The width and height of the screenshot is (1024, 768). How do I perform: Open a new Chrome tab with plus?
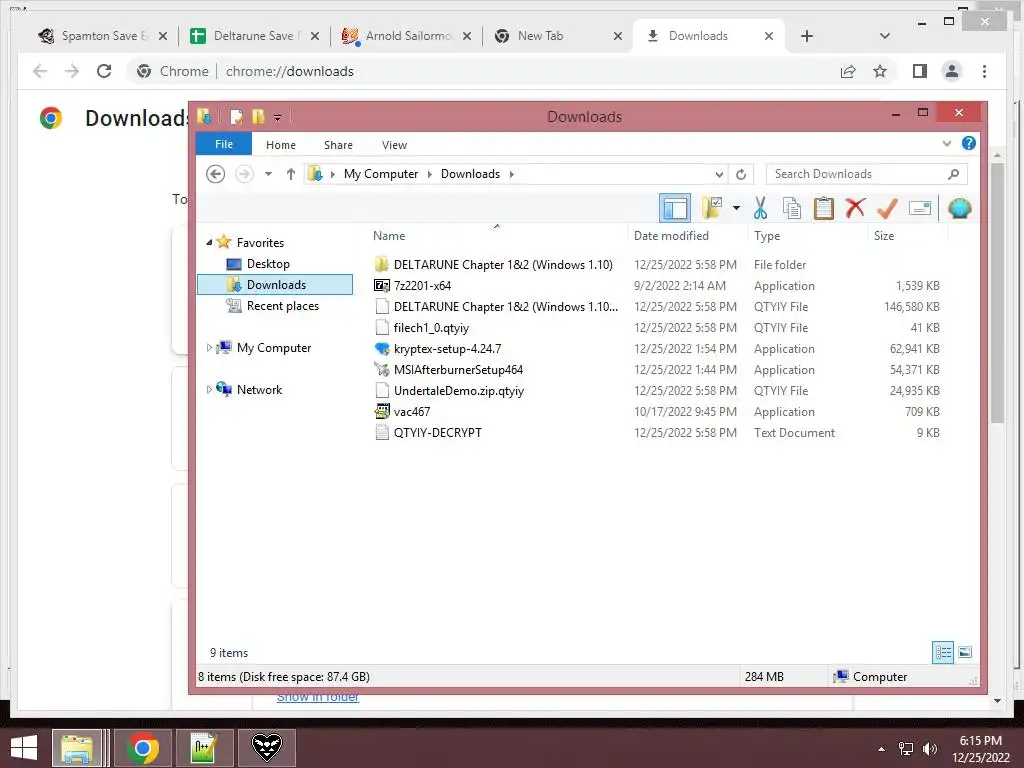[x=807, y=36]
